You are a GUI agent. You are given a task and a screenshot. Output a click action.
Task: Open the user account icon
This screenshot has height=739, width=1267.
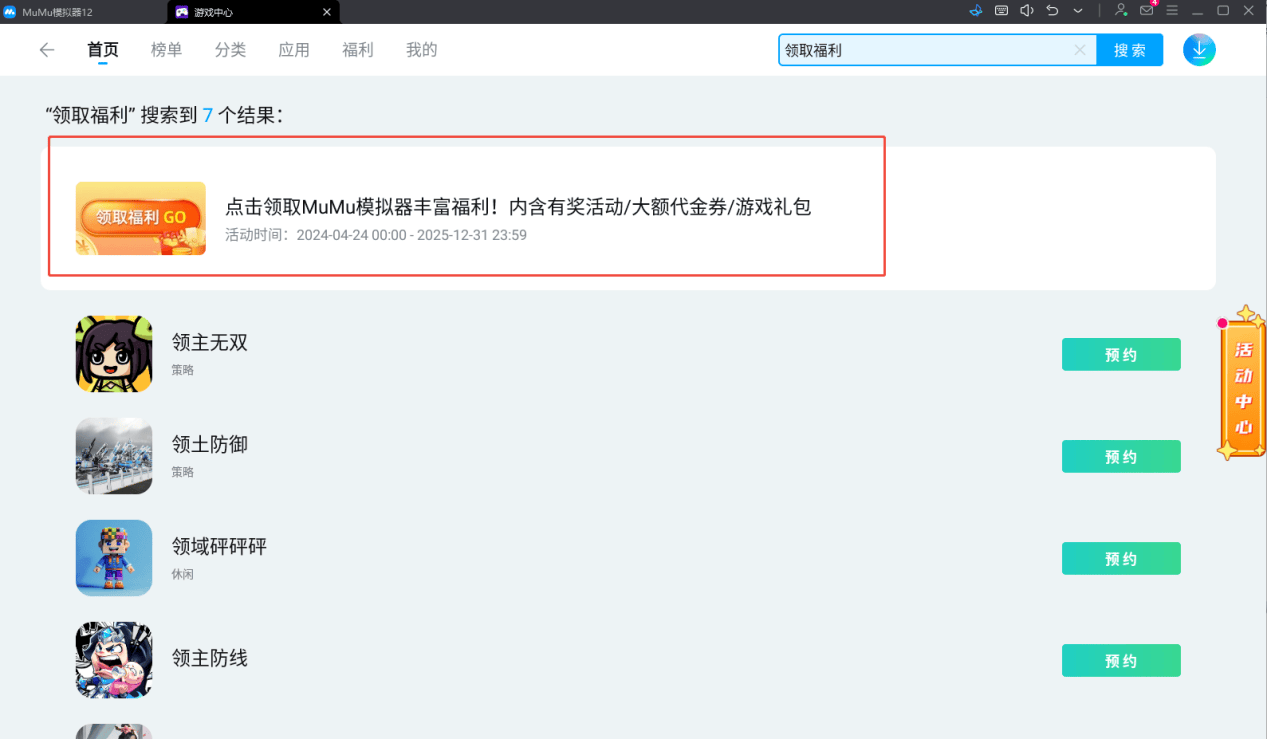tap(1121, 10)
